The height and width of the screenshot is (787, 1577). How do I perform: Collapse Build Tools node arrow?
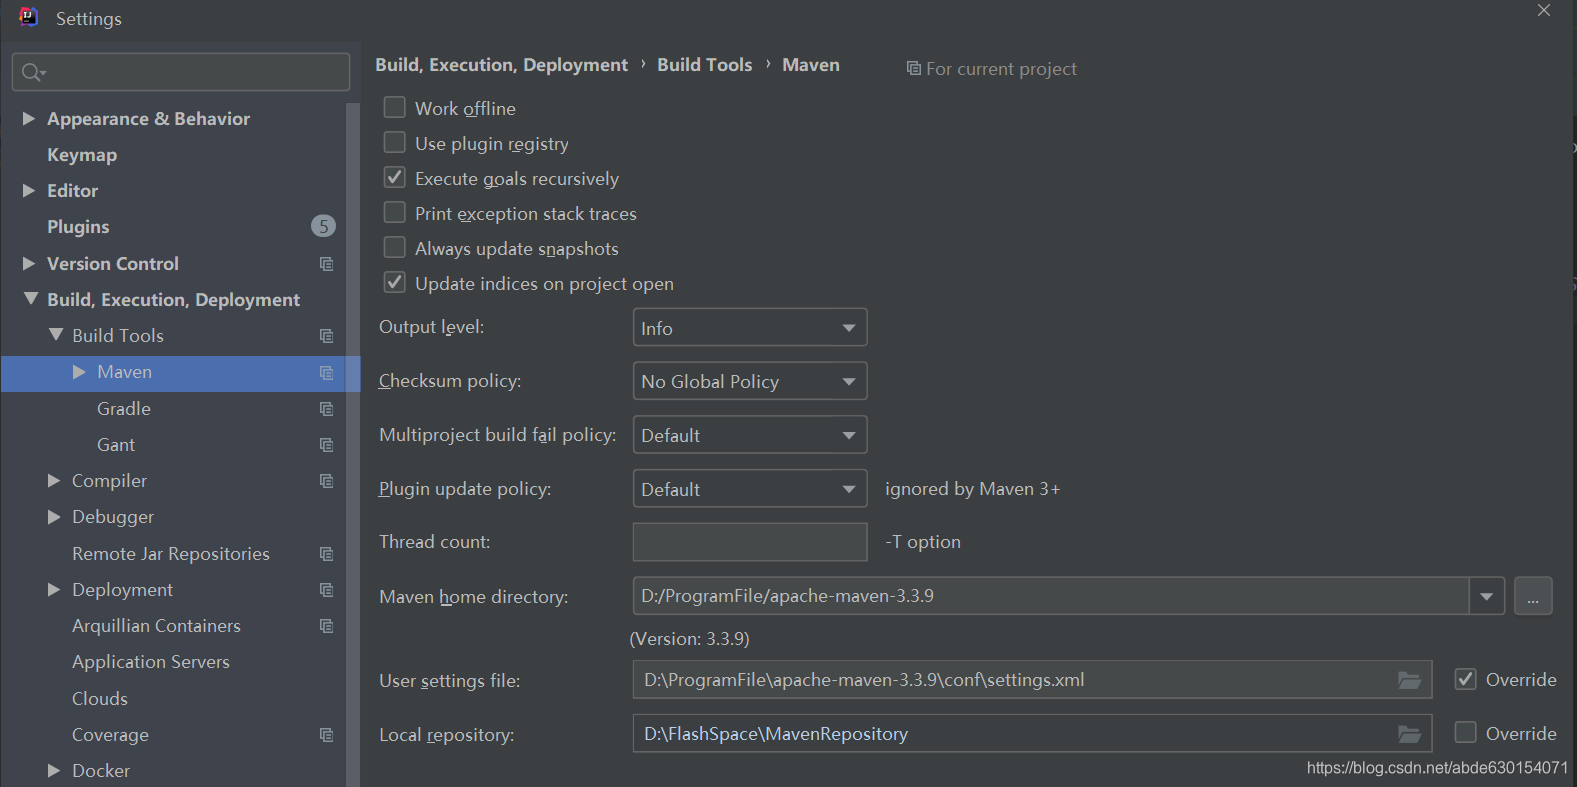pyautogui.click(x=56, y=335)
